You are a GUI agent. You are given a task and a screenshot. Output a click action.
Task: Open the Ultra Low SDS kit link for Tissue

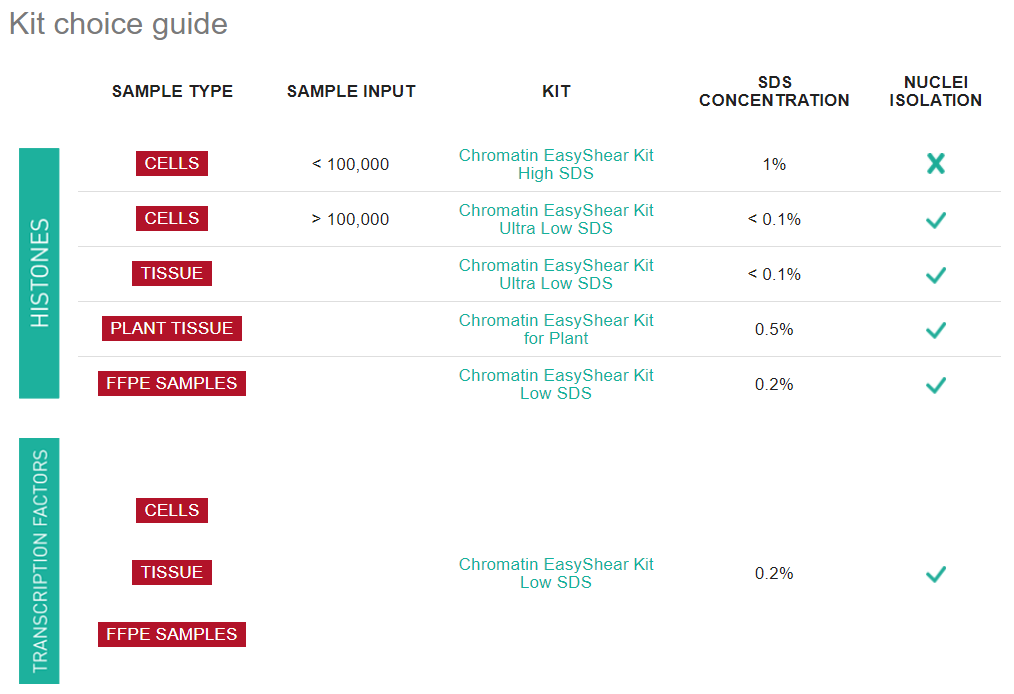pyautogui.click(x=556, y=275)
